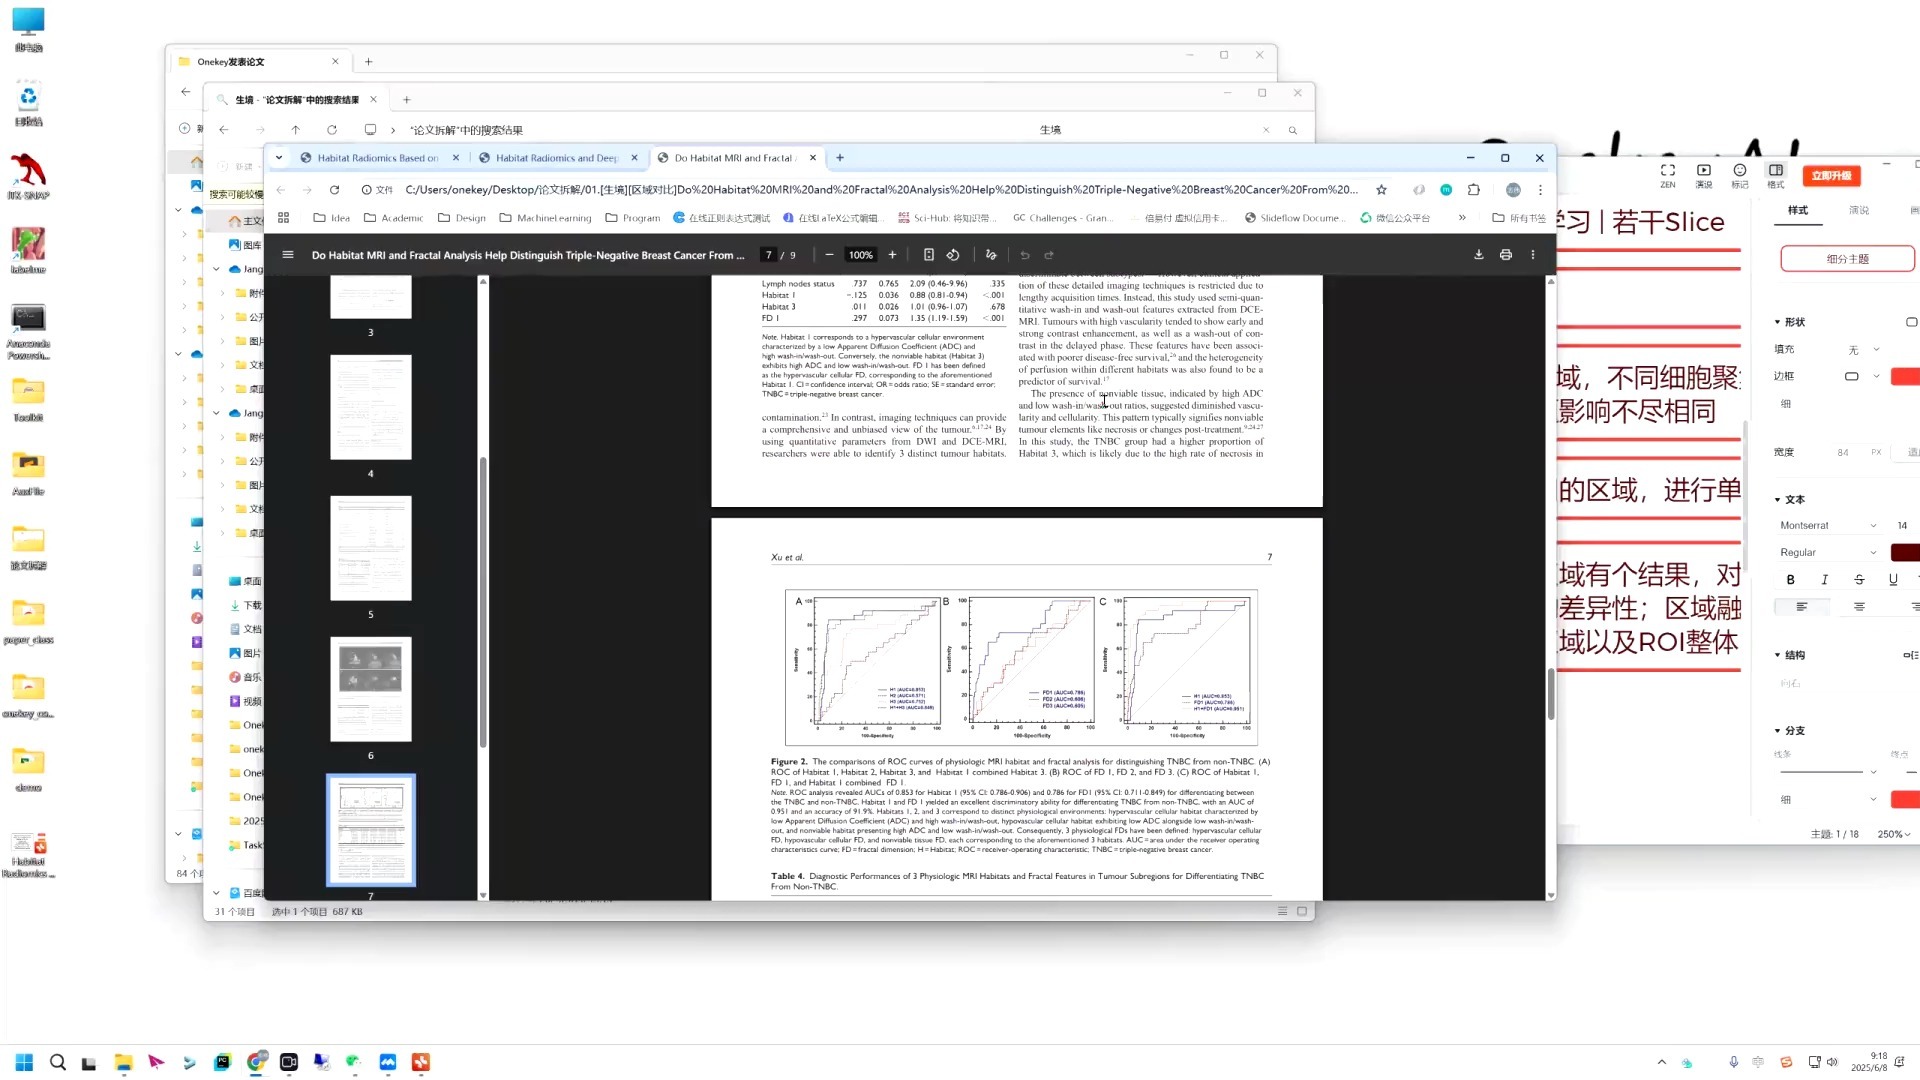Open the apps grid in bookmarks bar
Screen dimensions: 1920x1080
(x=284, y=218)
